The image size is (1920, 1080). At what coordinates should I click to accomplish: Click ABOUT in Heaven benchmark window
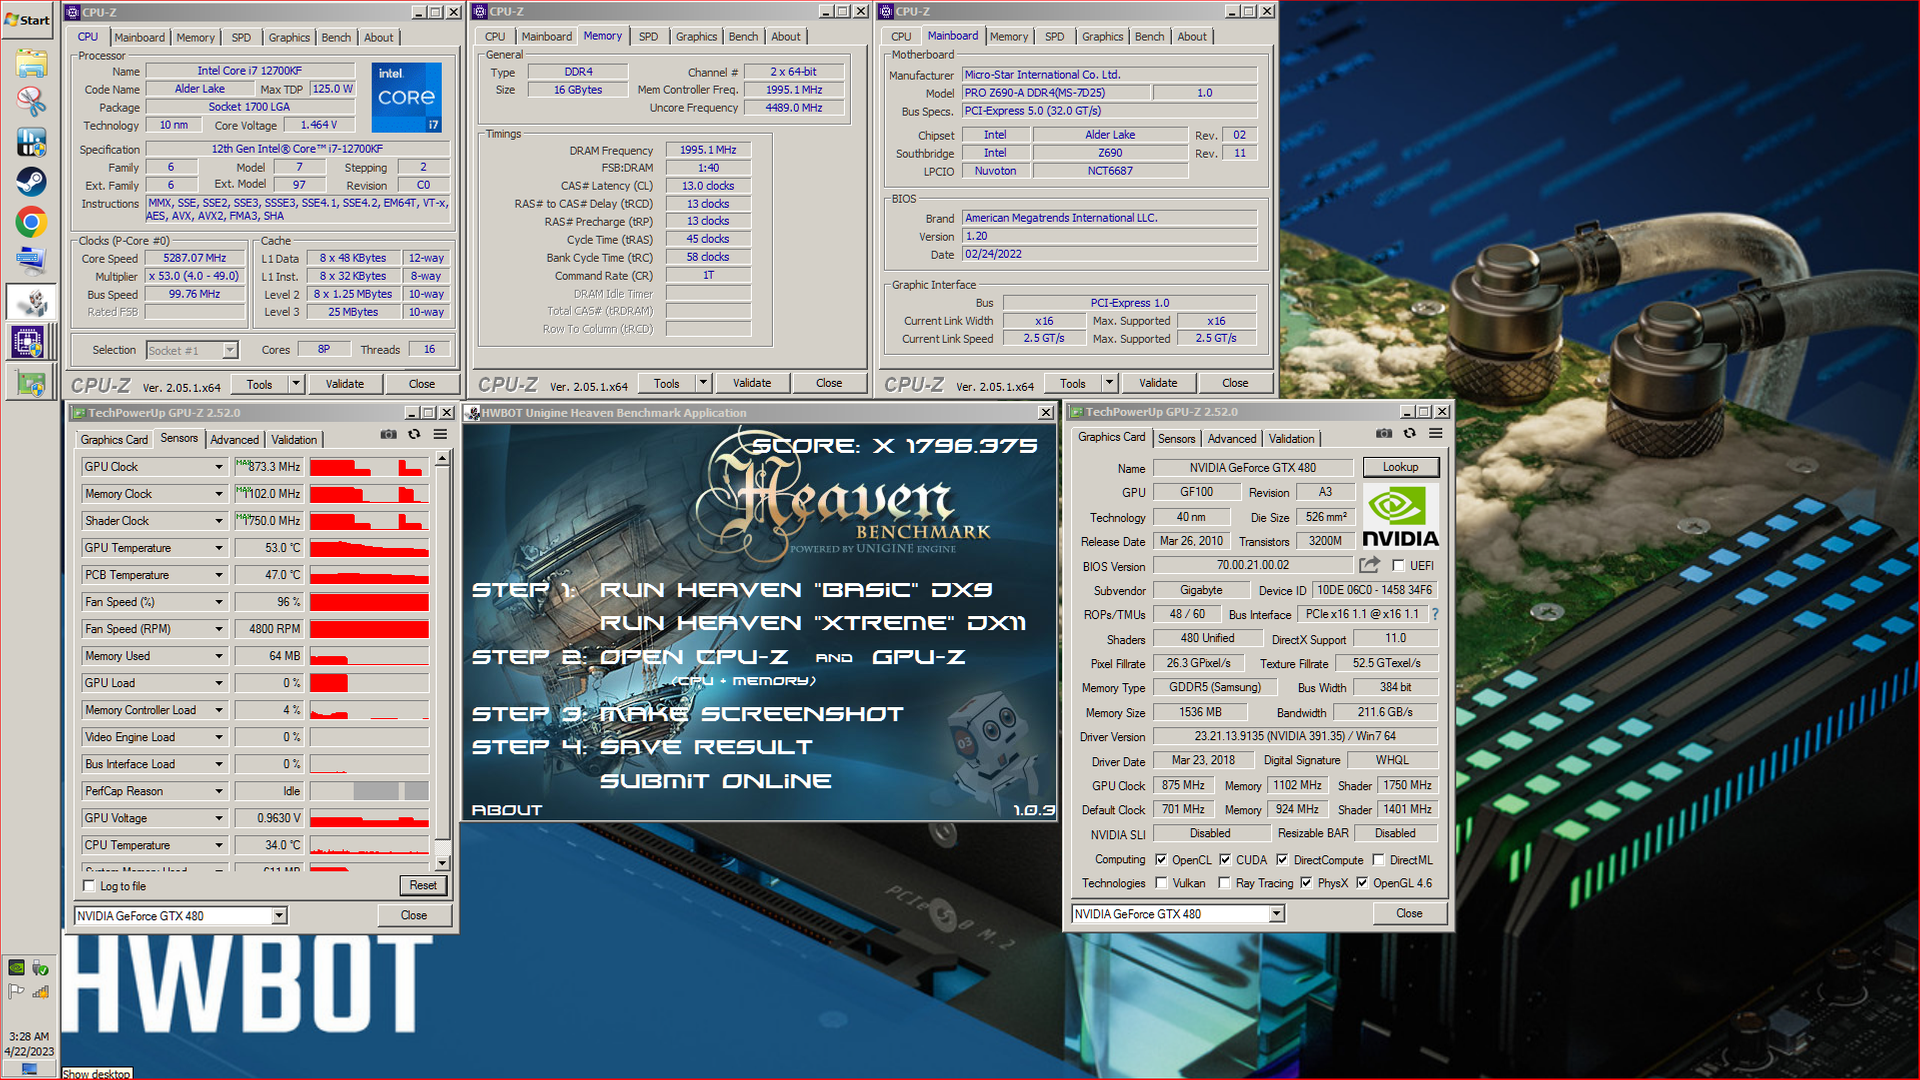point(507,810)
